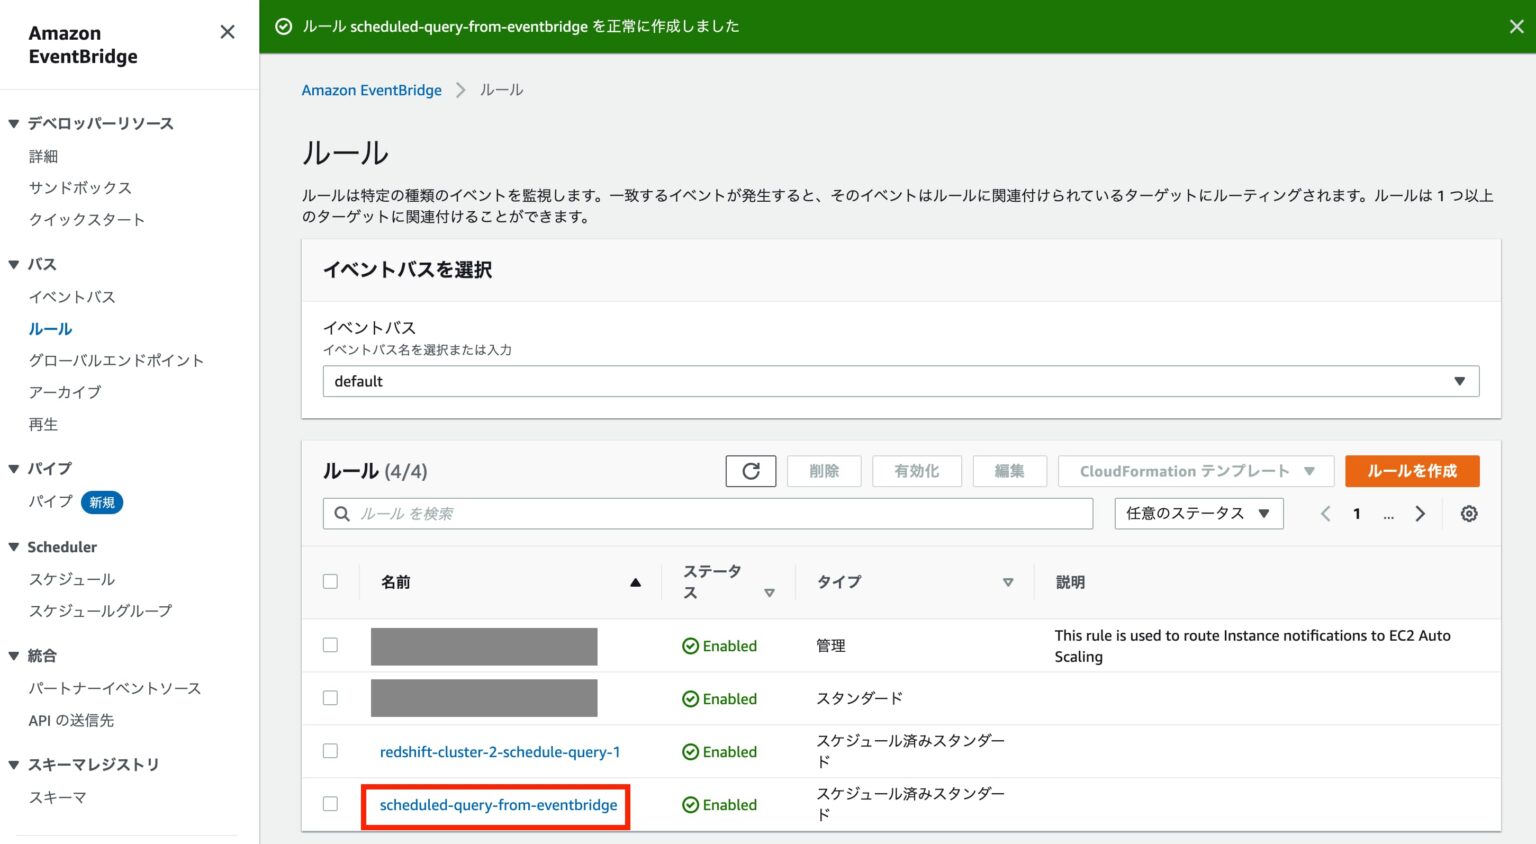
Task: Close the Amazon EventBridge sidebar with the X icon
Action: pyautogui.click(x=227, y=31)
